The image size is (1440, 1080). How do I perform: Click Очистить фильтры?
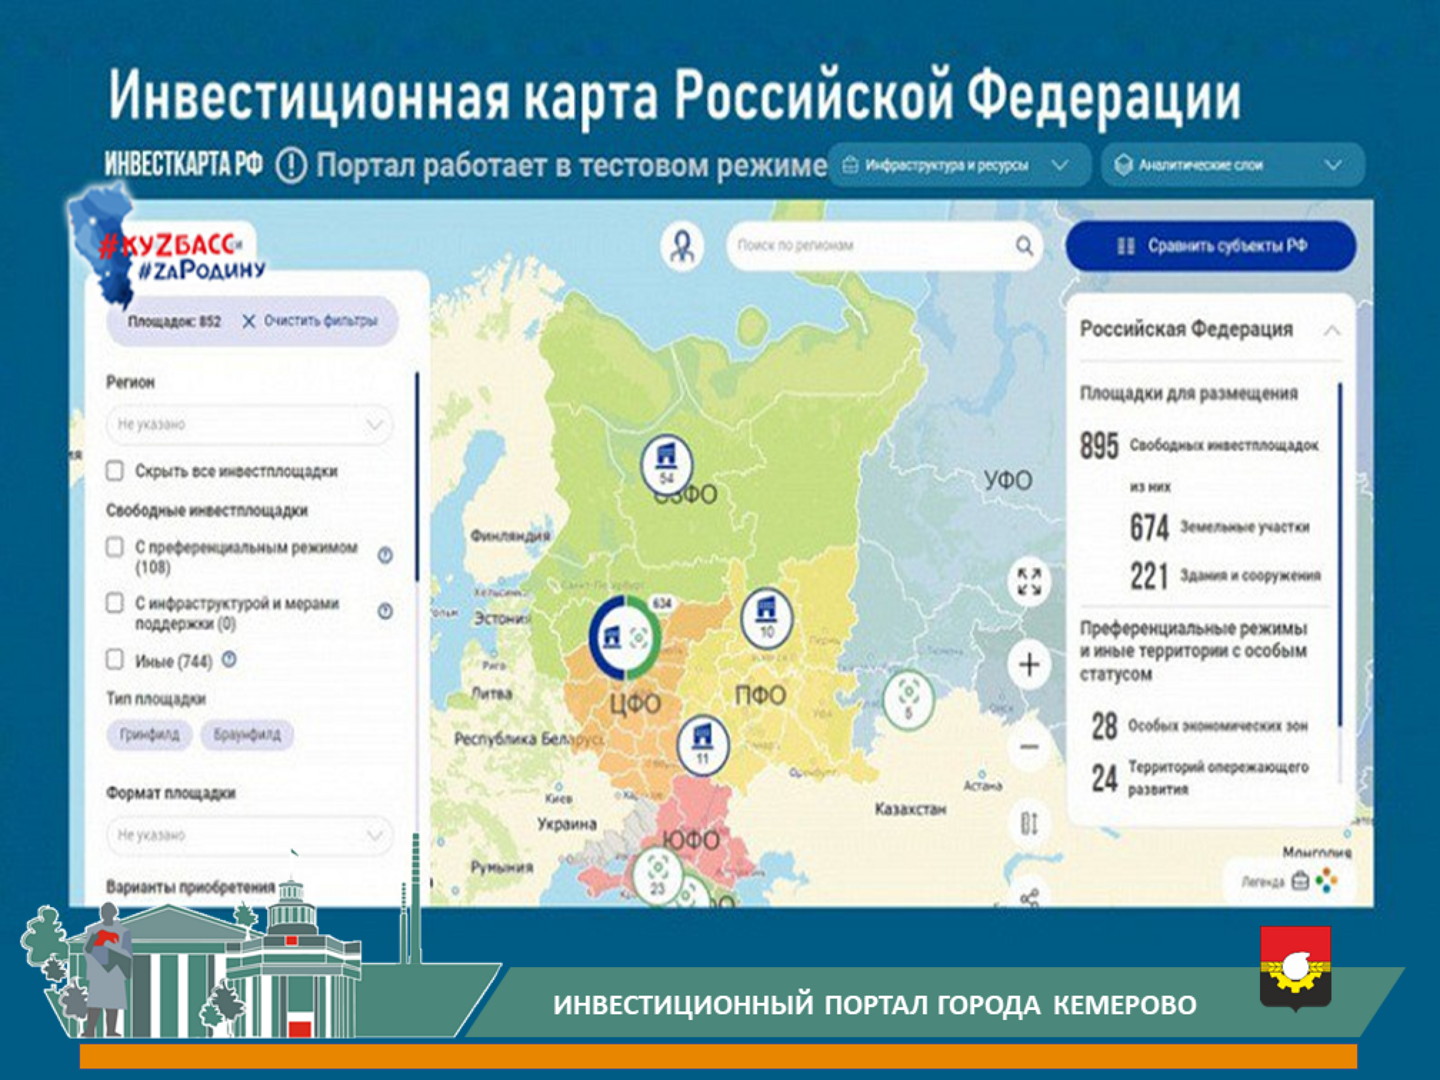tap(321, 321)
